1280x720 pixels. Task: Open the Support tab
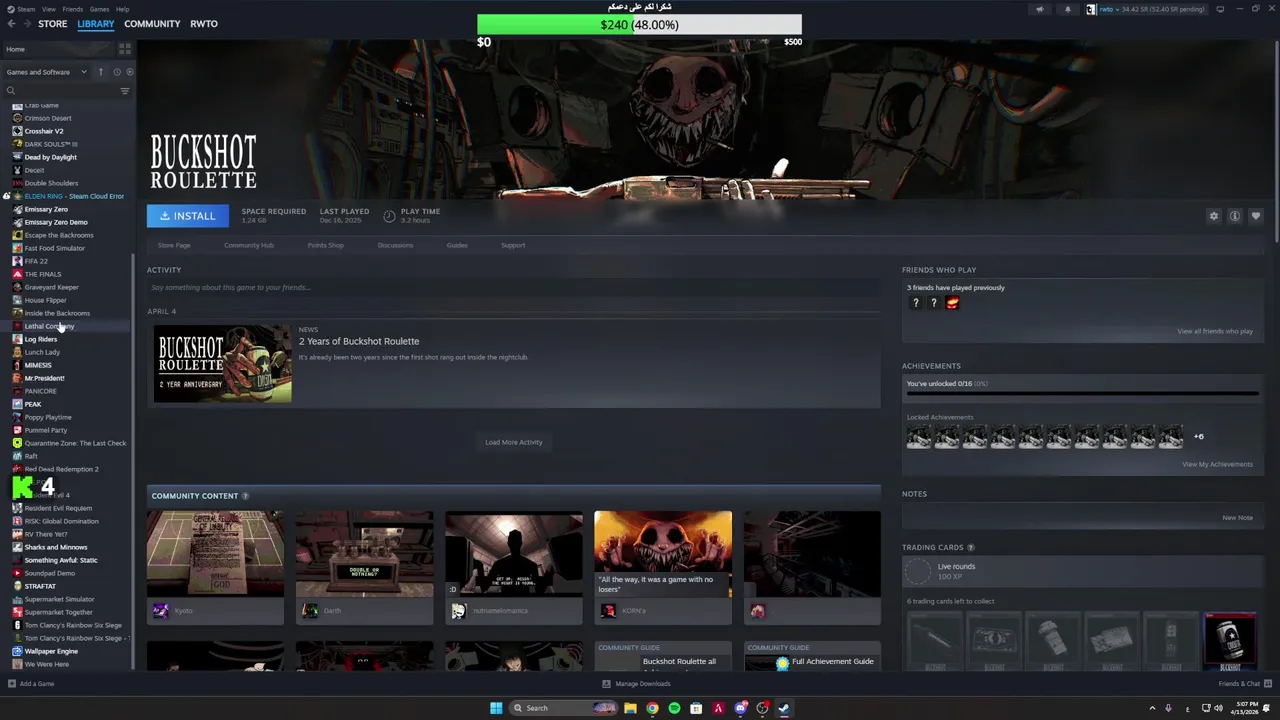pos(513,245)
